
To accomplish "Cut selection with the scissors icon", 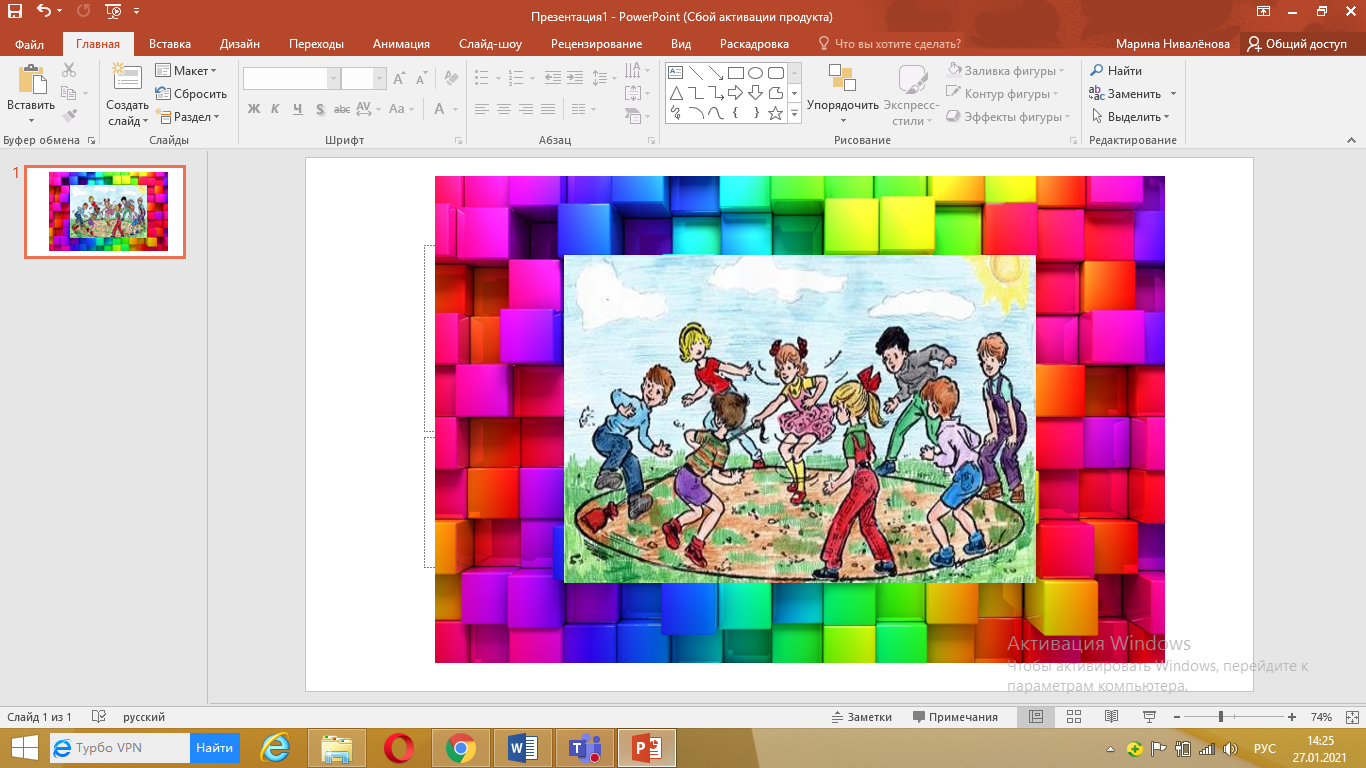I will pyautogui.click(x=69, y=70).
